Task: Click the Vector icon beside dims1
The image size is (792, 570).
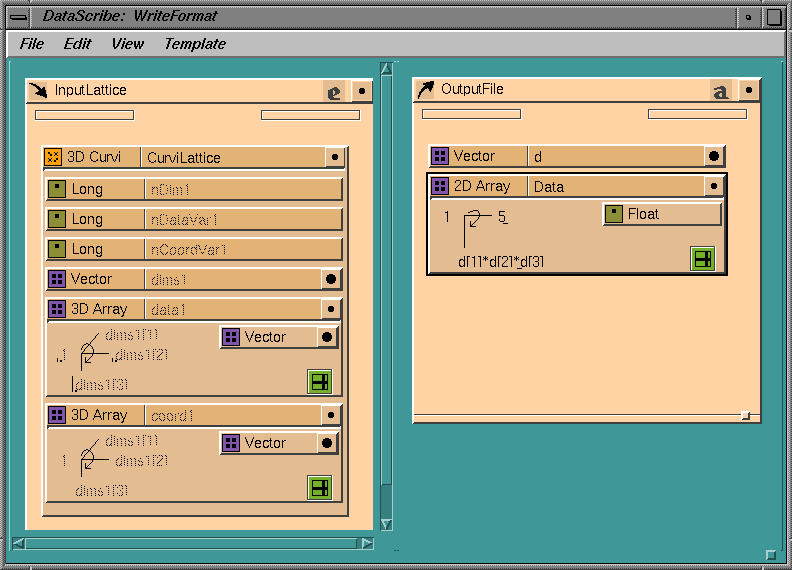Action: pyautogui.click(x=58, y=279)
